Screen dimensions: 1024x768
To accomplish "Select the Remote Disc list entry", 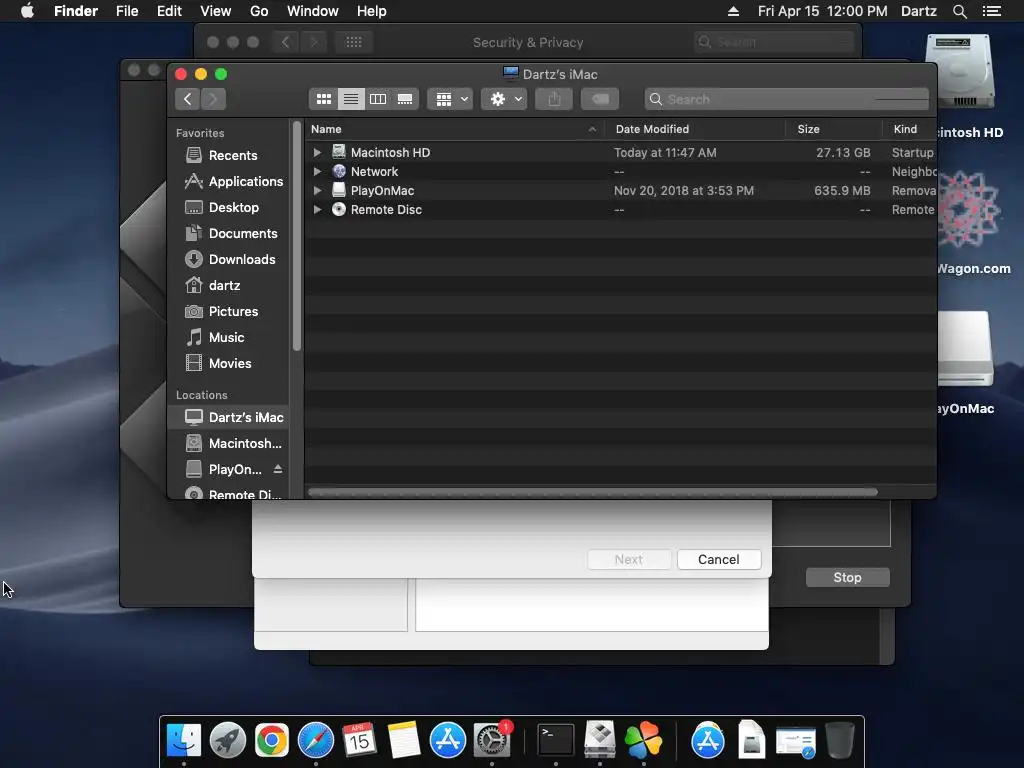I will pyautogui.click(x=620, y=210).
